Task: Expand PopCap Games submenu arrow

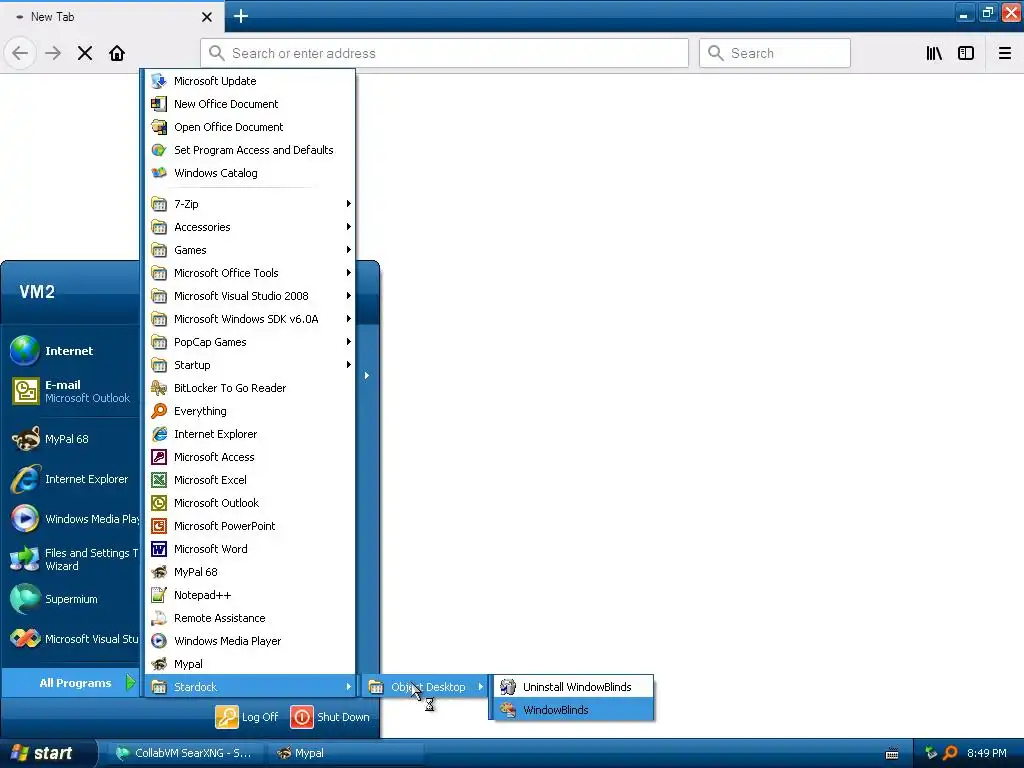Action: 349,342
